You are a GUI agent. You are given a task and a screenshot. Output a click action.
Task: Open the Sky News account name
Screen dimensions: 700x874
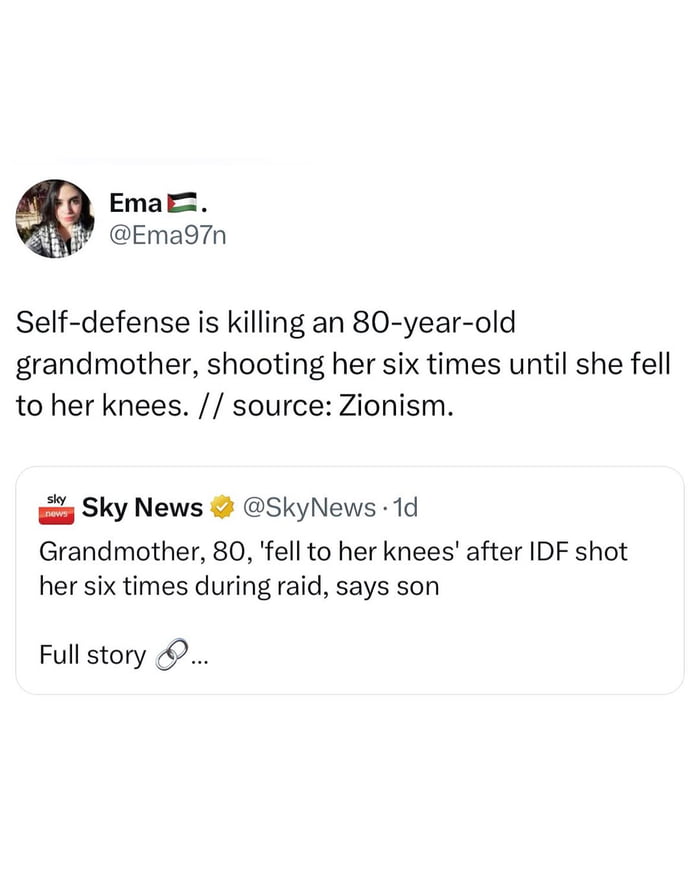(142, 508)
